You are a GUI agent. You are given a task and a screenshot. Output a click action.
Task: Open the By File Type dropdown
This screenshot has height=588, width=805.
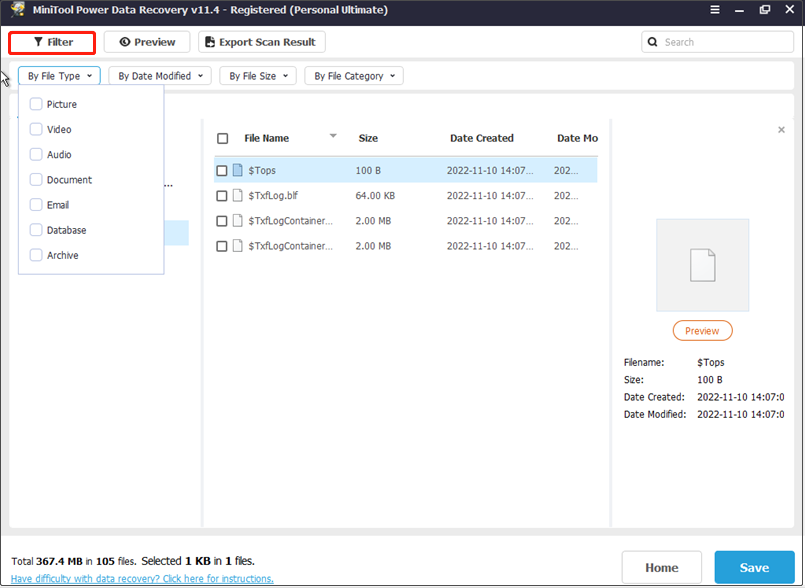coord(60,76)
